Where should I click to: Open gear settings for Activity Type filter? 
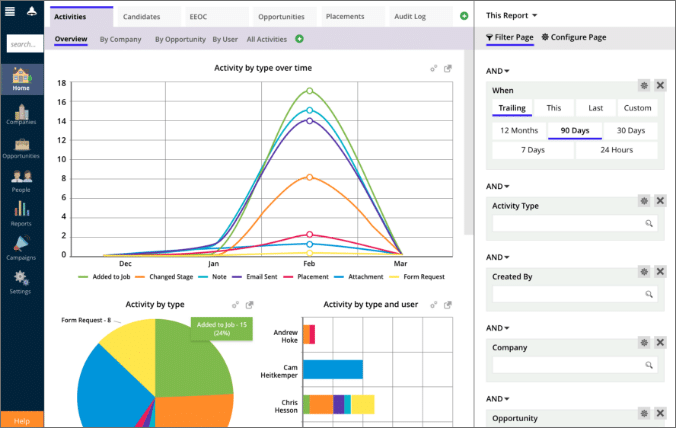click(x=644, y=200)
